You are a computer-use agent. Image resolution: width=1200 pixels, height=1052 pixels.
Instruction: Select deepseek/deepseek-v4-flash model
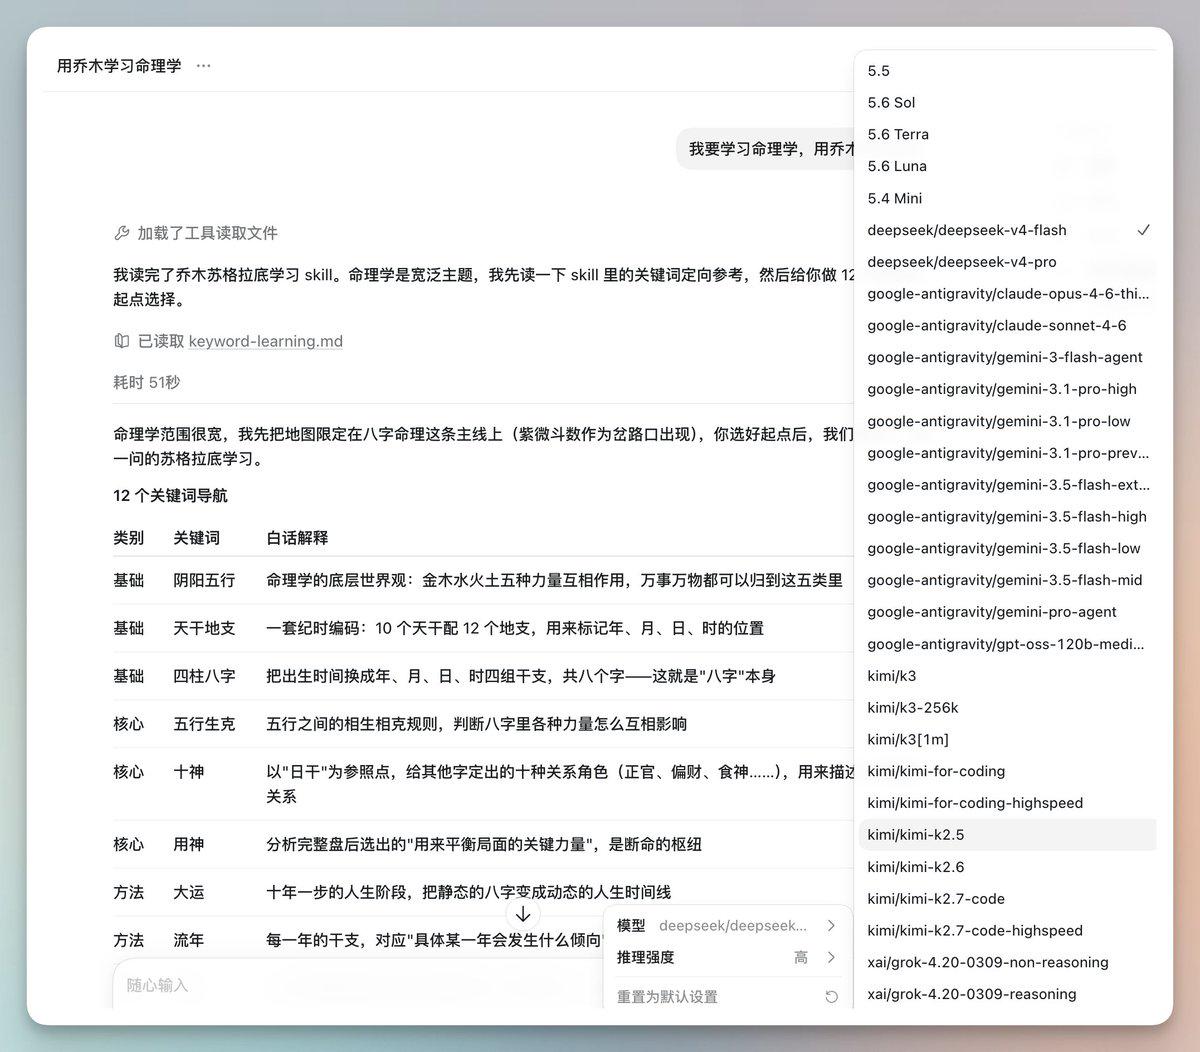pyautogui.click(x=1008, y=230)
